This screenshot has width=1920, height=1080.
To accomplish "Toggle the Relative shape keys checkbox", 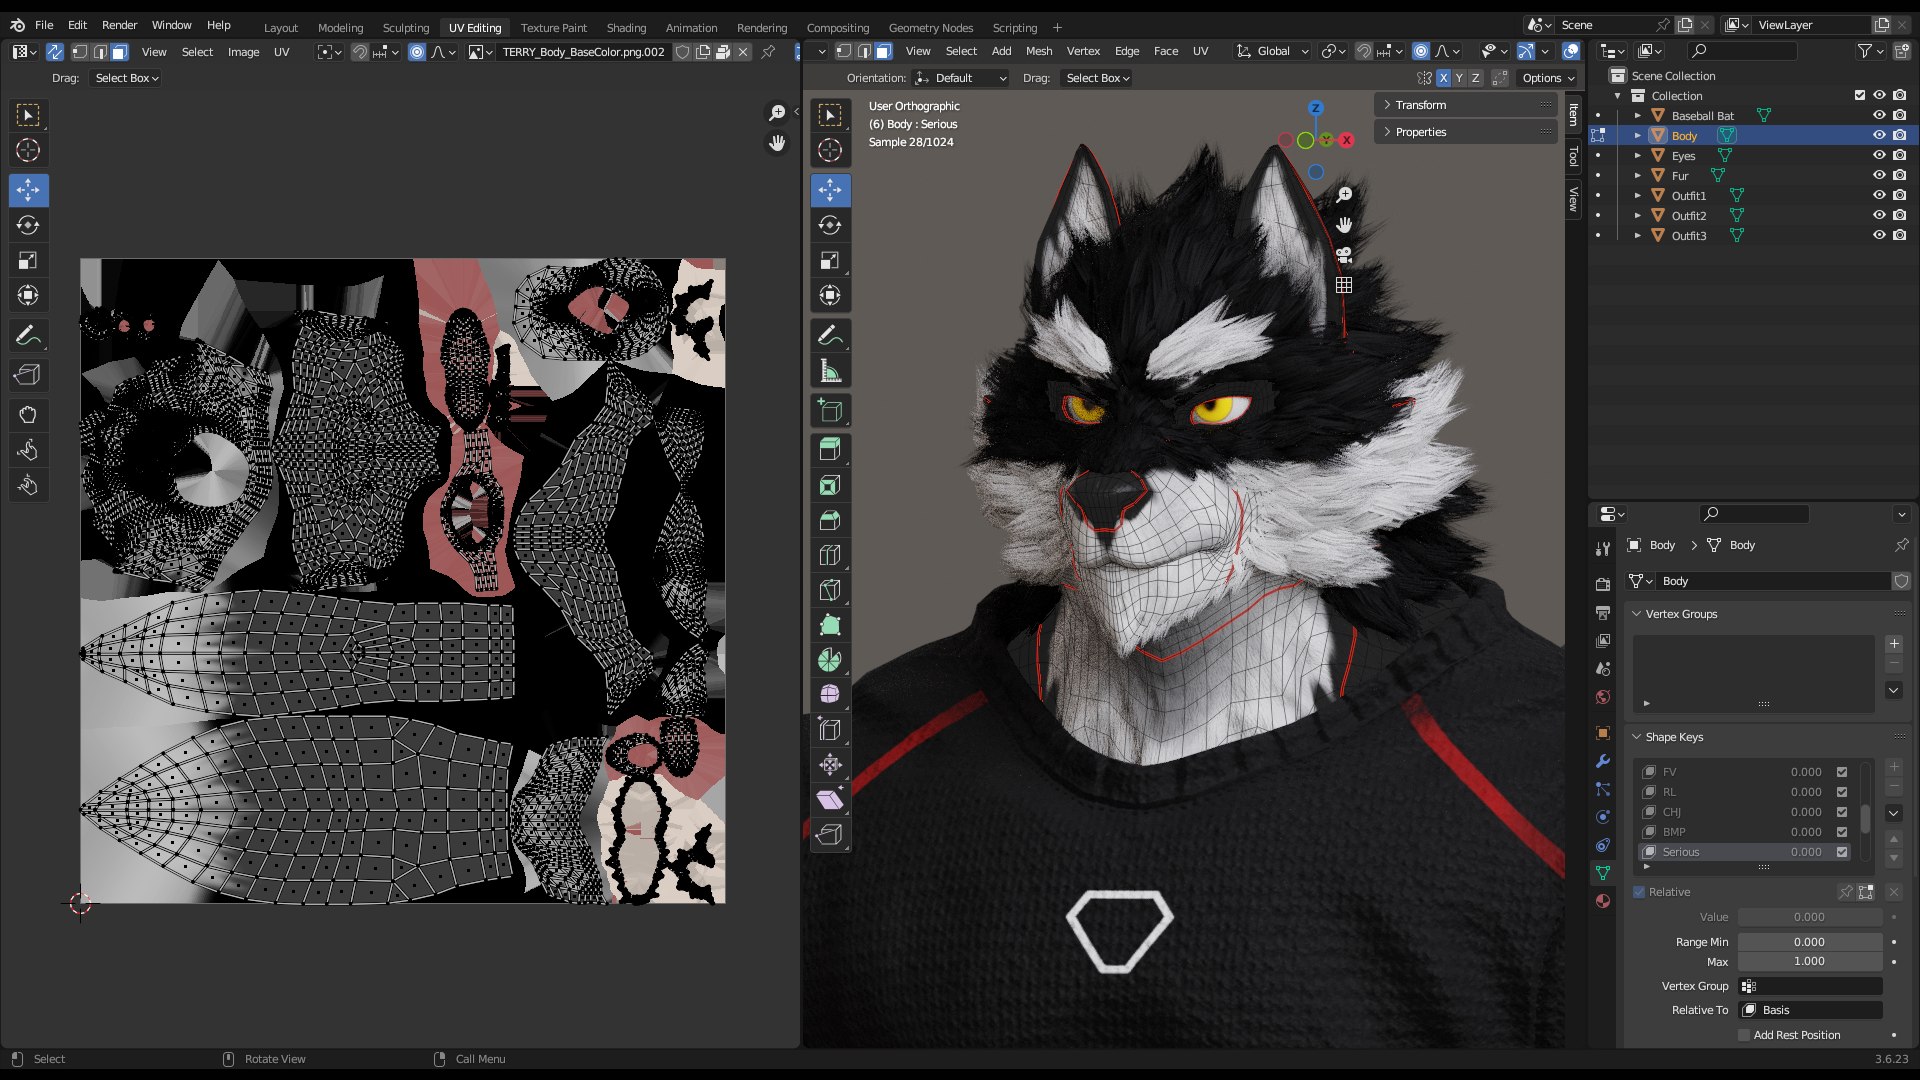I will point(1639,892).
